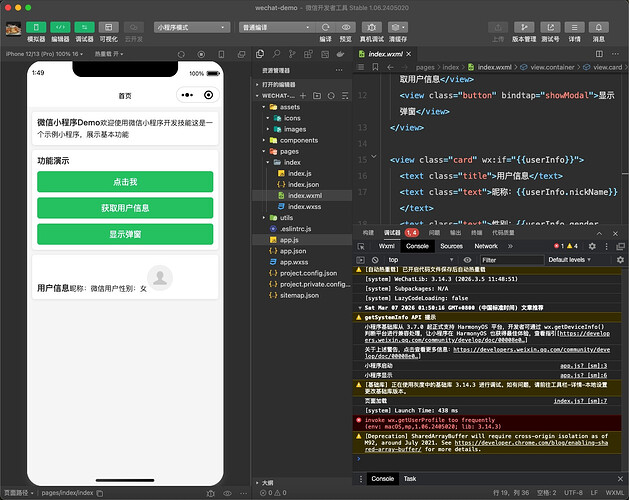
Task: Open the 普通编译 compile mode dropdown
Action: [x=277, y=27]
